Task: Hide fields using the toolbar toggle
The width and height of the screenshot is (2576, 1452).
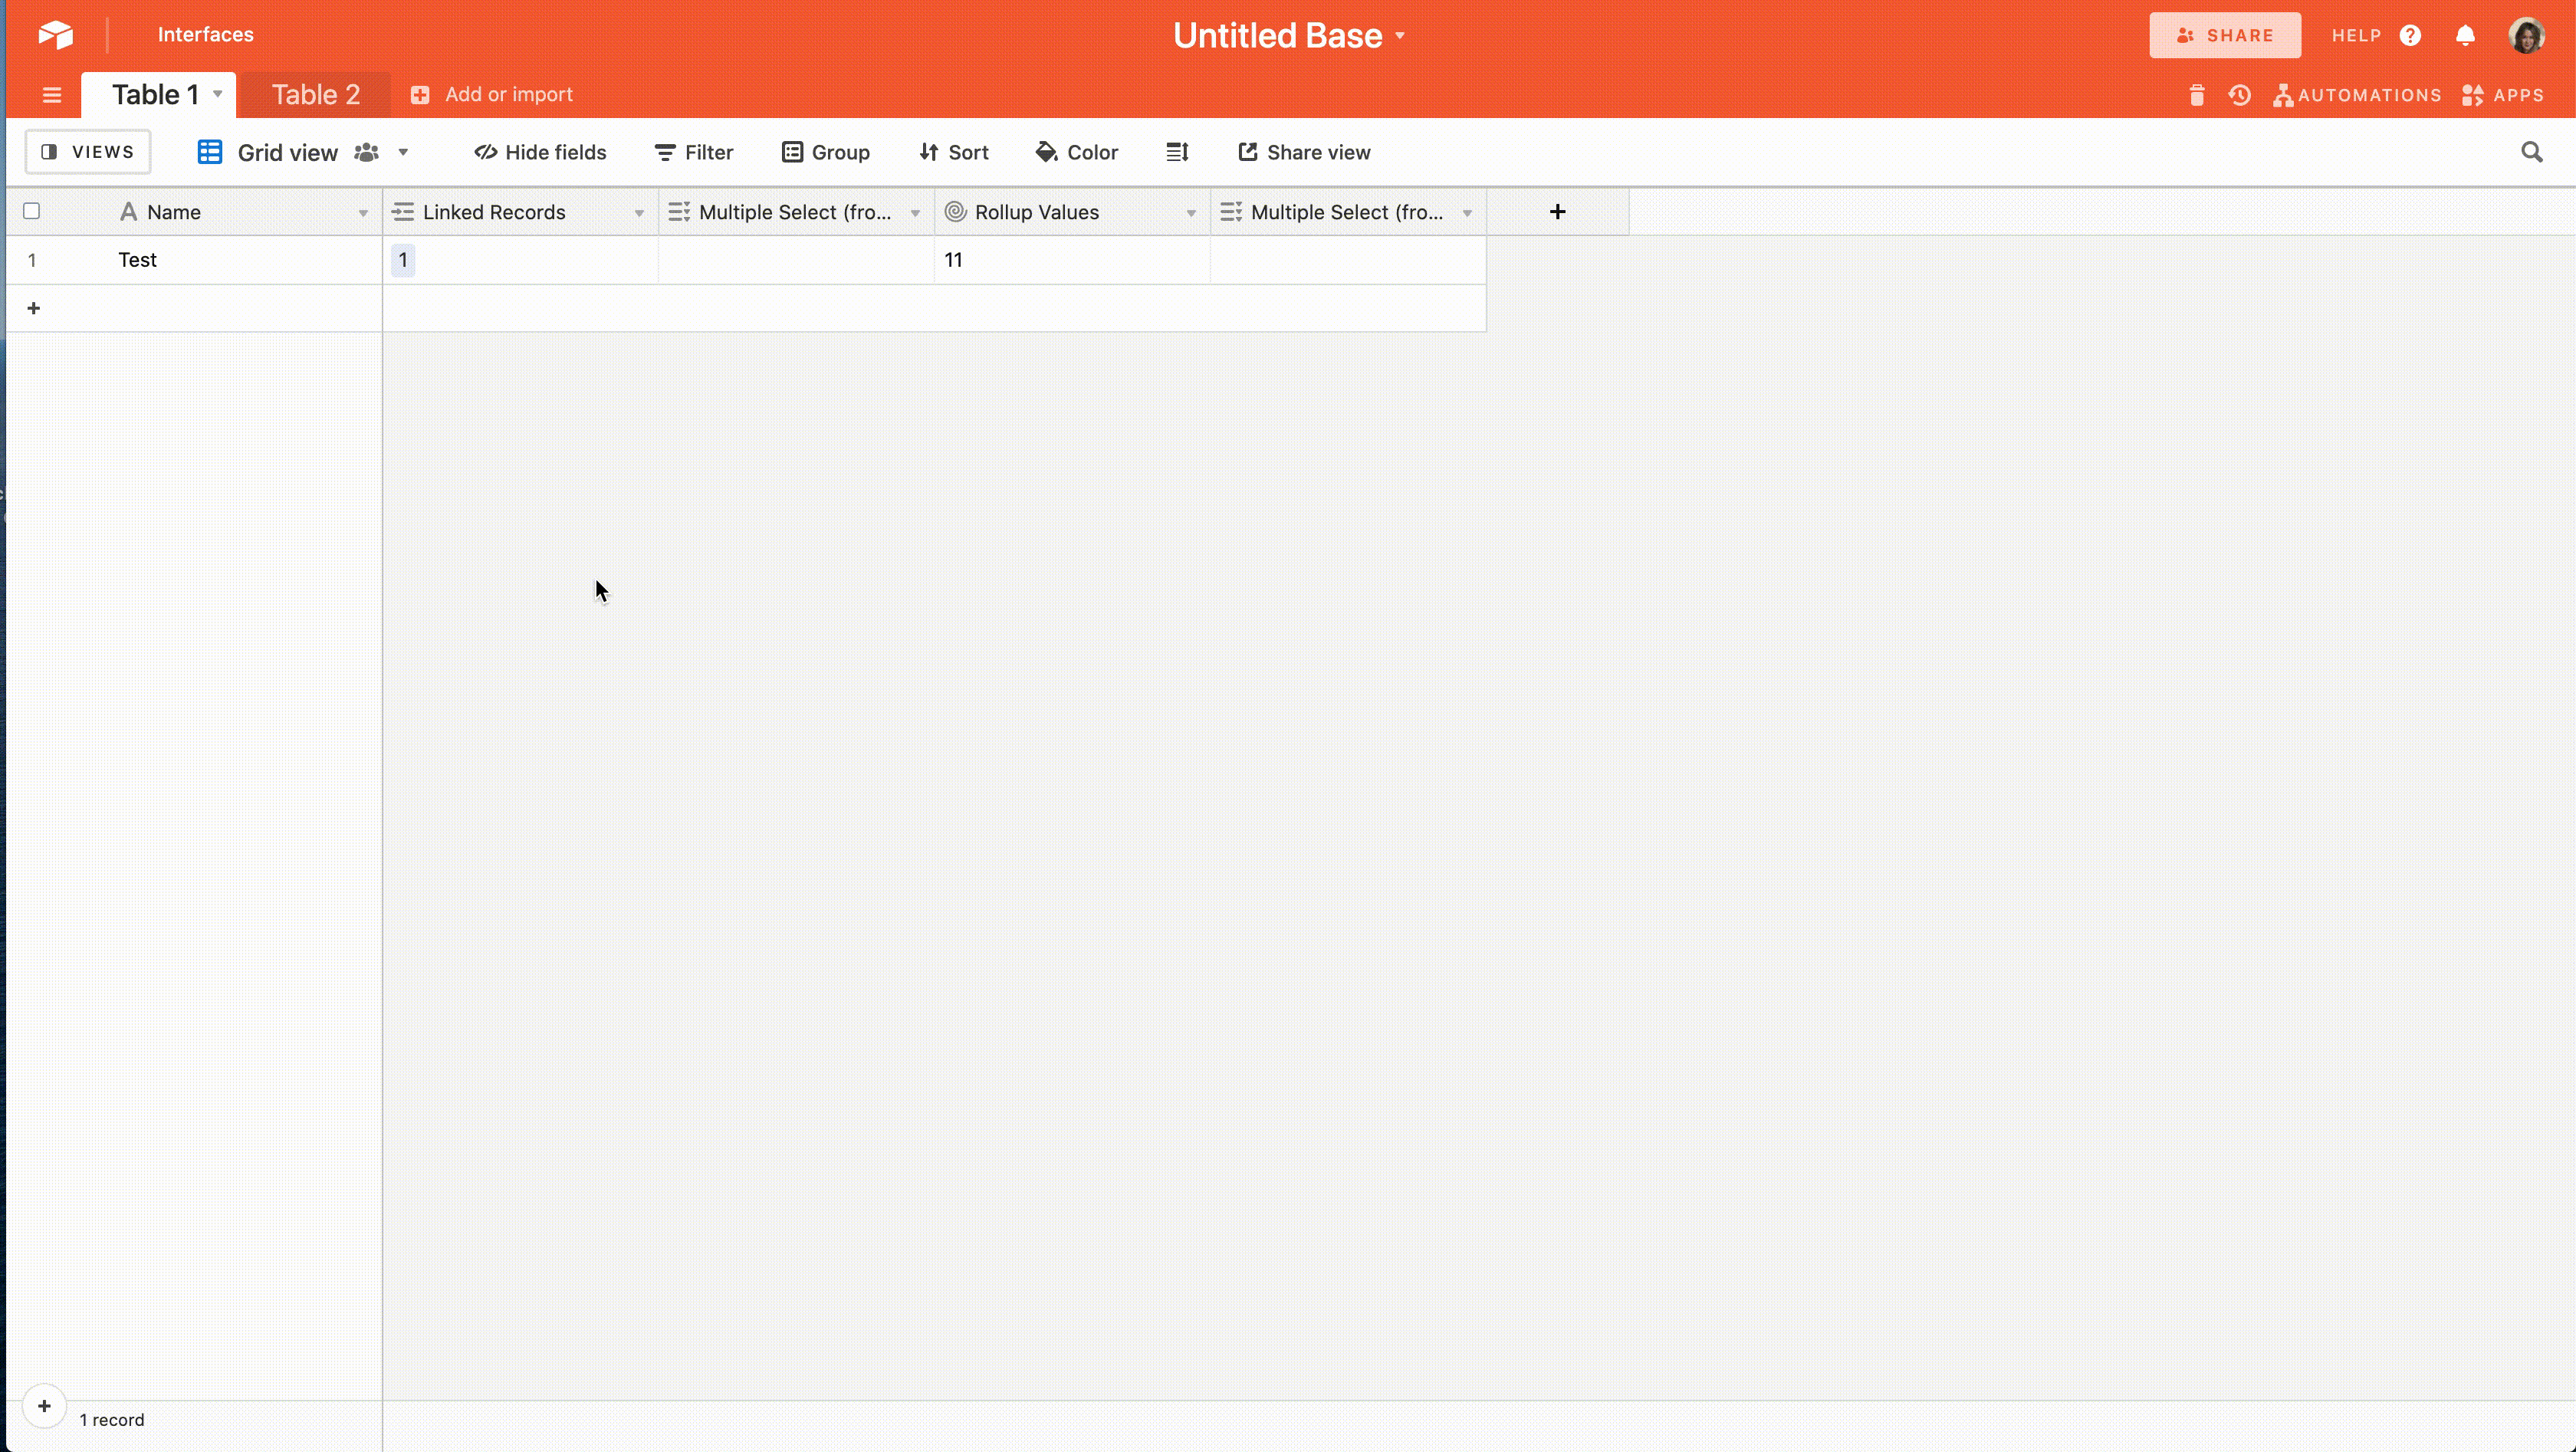Action: point(540,152)
